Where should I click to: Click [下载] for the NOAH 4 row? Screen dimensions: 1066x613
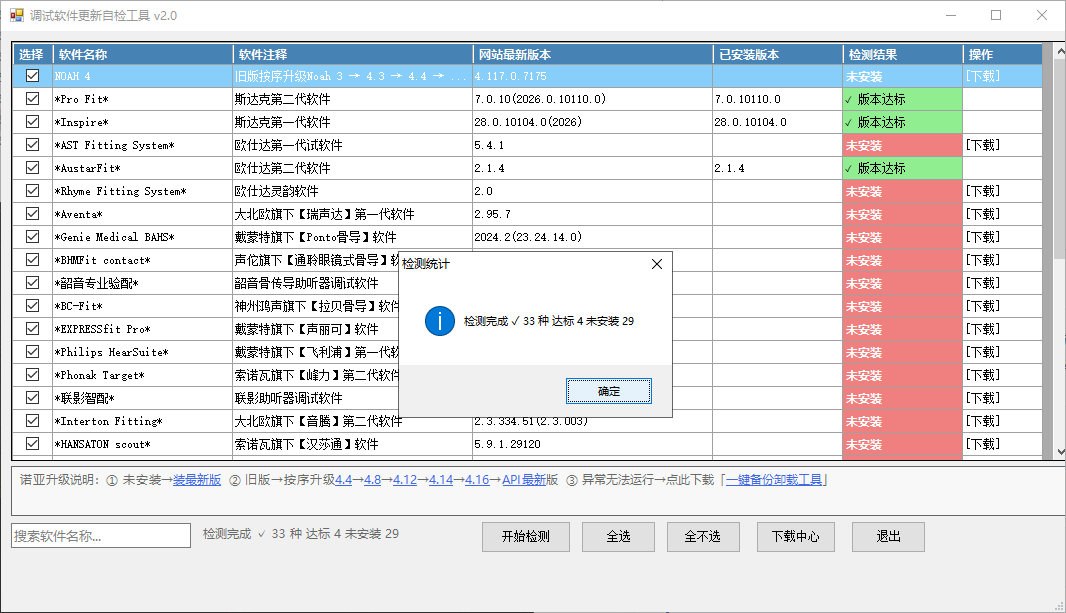(x=982, y=76)
